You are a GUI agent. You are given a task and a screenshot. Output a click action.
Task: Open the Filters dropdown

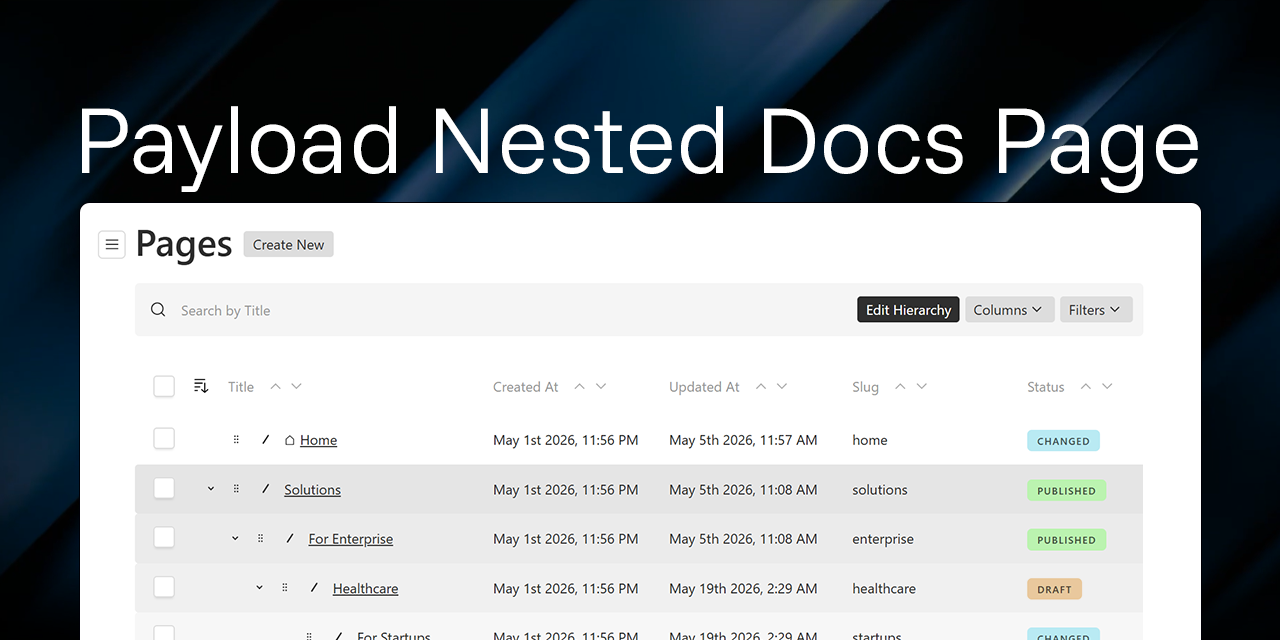click(1096, 310)
